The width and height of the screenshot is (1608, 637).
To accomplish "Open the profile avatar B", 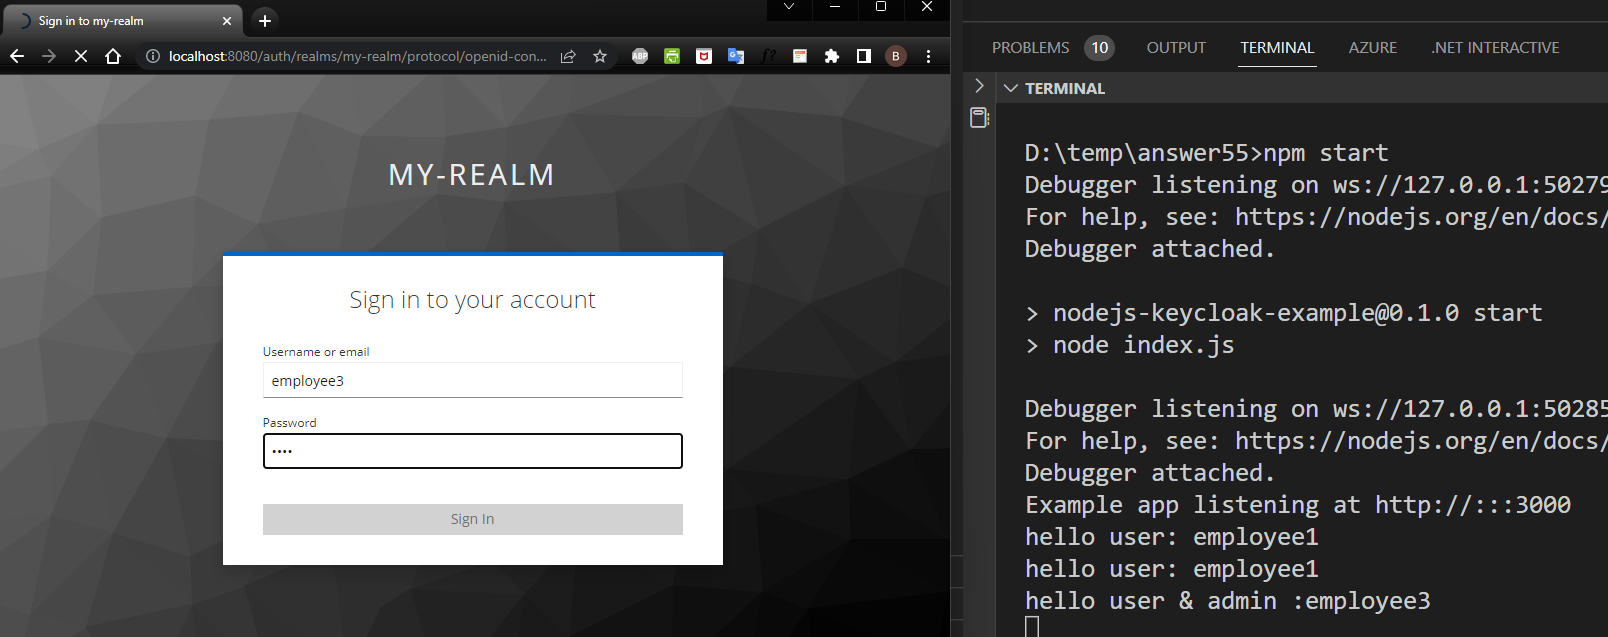I will (x=896, y=56).
